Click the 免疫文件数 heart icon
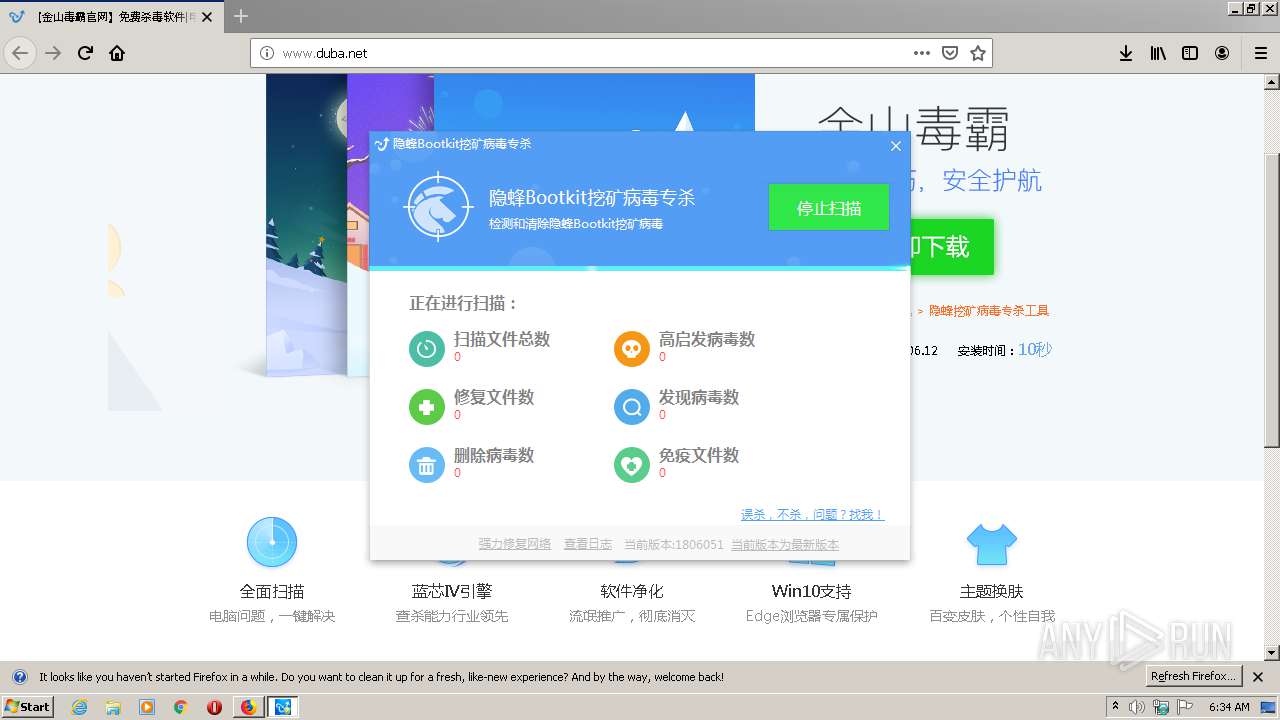 [631, 465]
